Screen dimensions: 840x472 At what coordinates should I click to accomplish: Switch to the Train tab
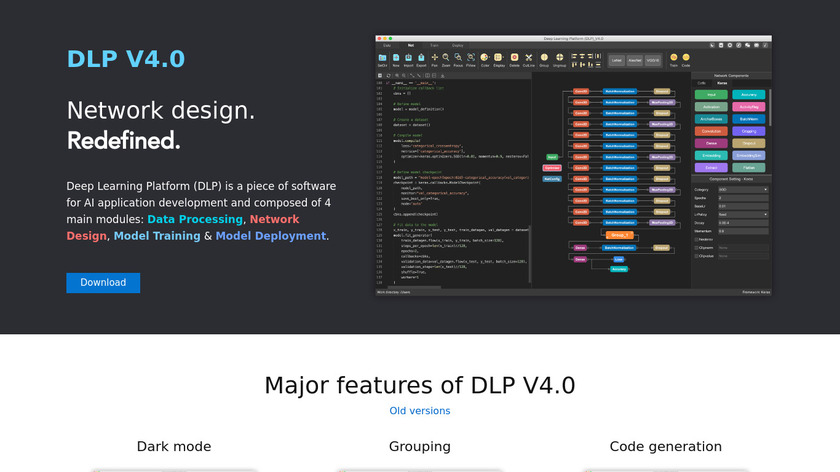(x=434, y=46)
